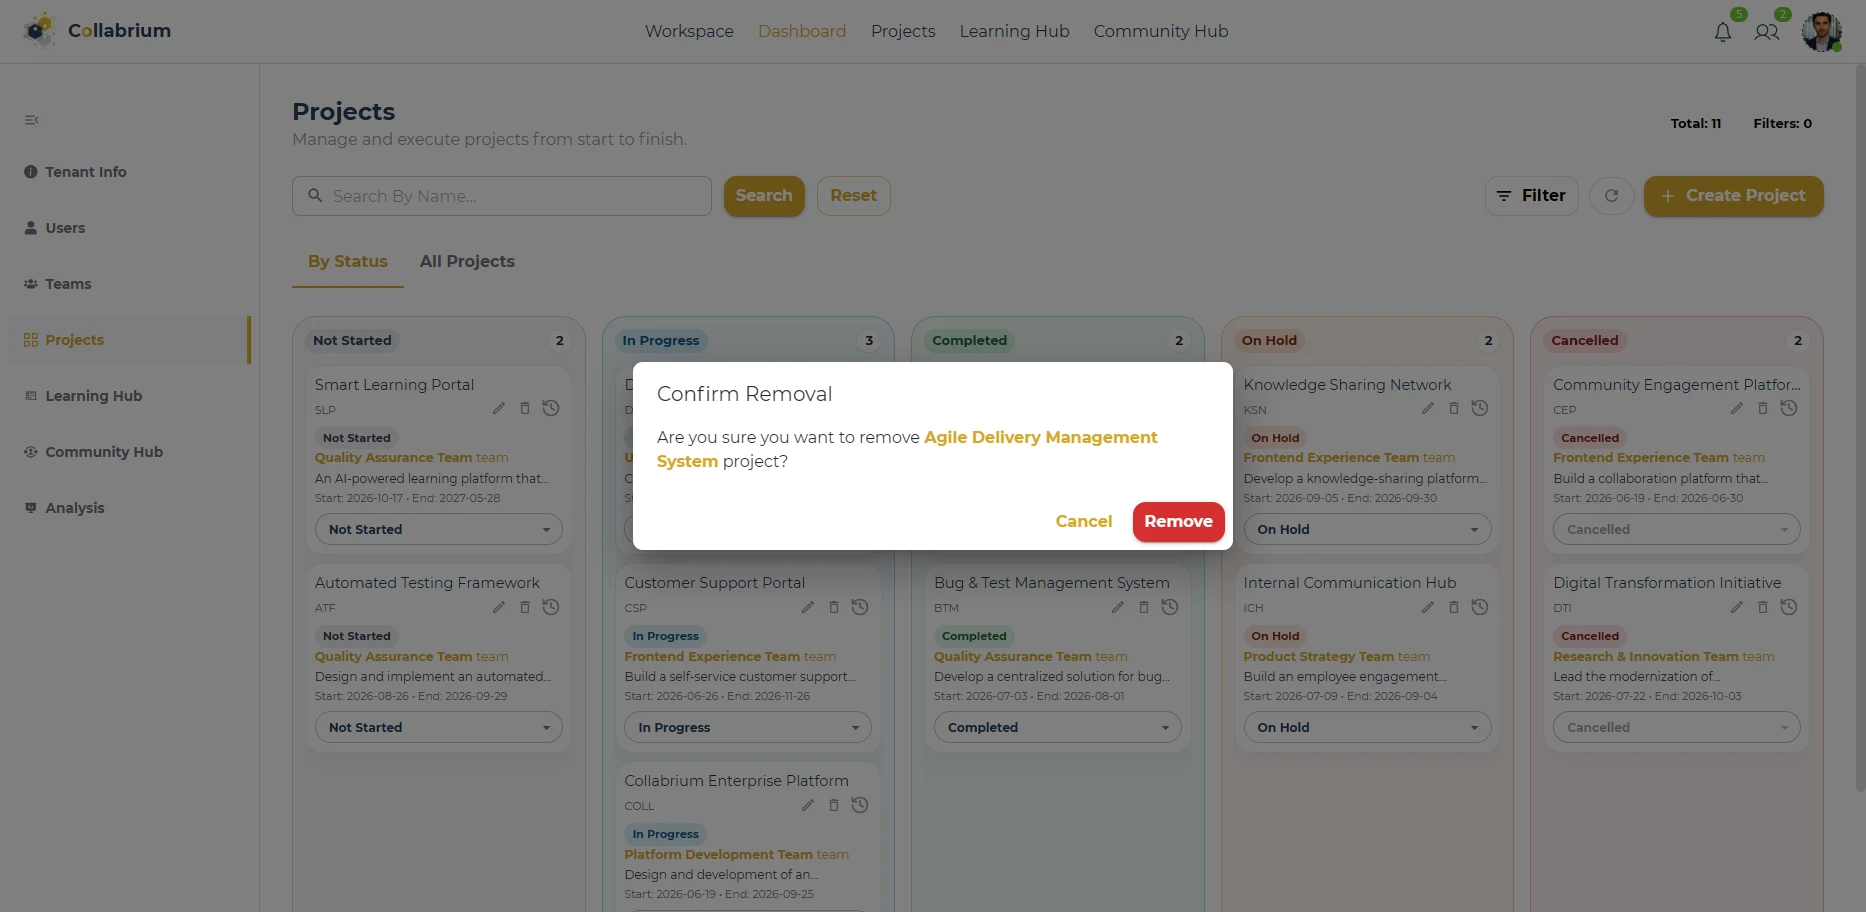Image resolution: width=1866 pixels, height=912 pixels.
Task: View history of Smart Learning Portal project
Action: (551, 408)
